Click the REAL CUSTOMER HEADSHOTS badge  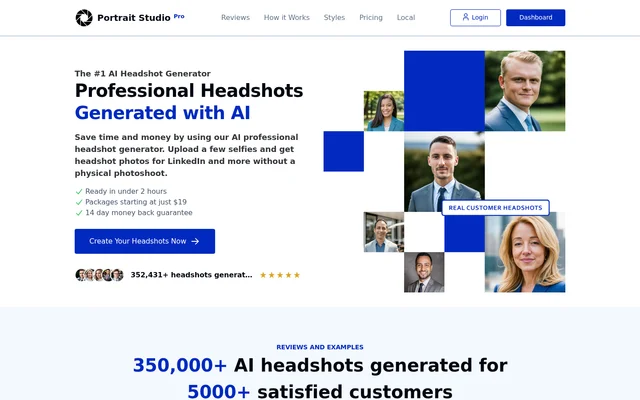[x=496, y=208]
